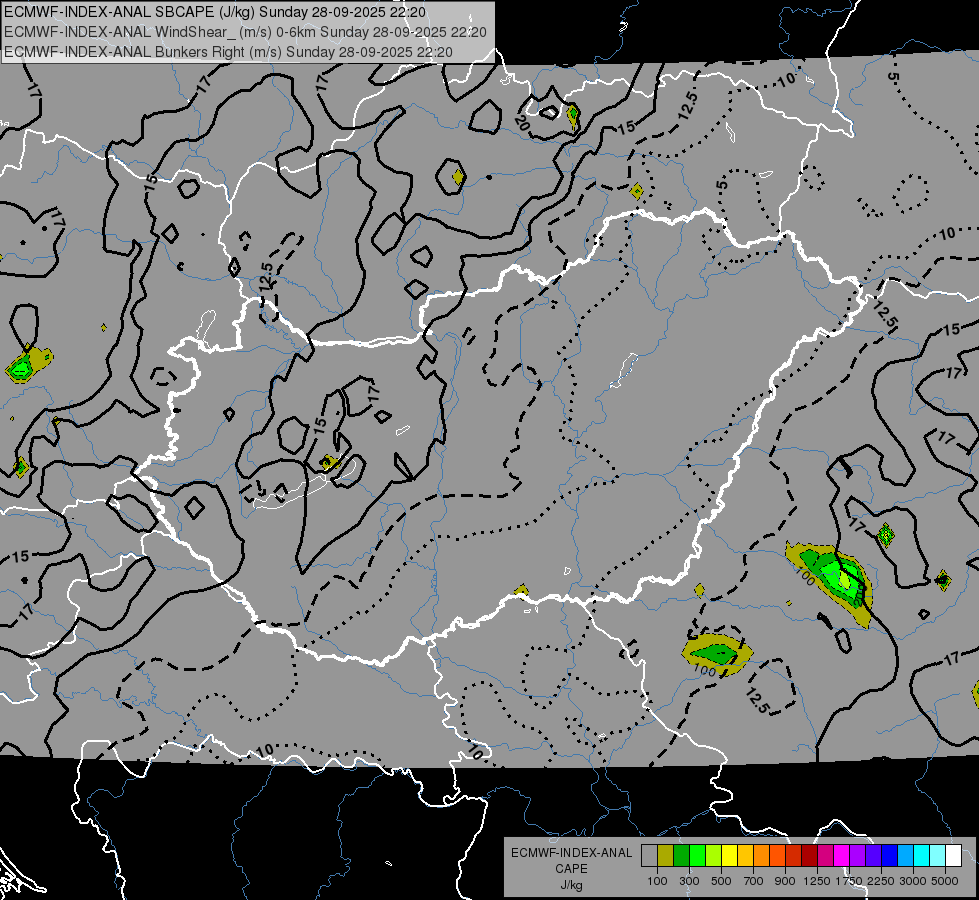
Task: Select the WindShear 0-6km header line
Action: tap(245, 32)
